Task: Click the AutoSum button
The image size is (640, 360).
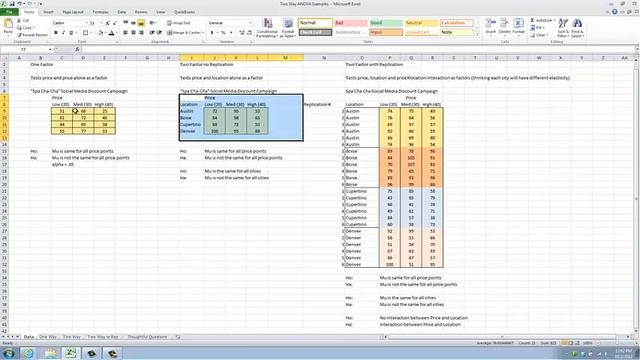Action: pos(542,20)
